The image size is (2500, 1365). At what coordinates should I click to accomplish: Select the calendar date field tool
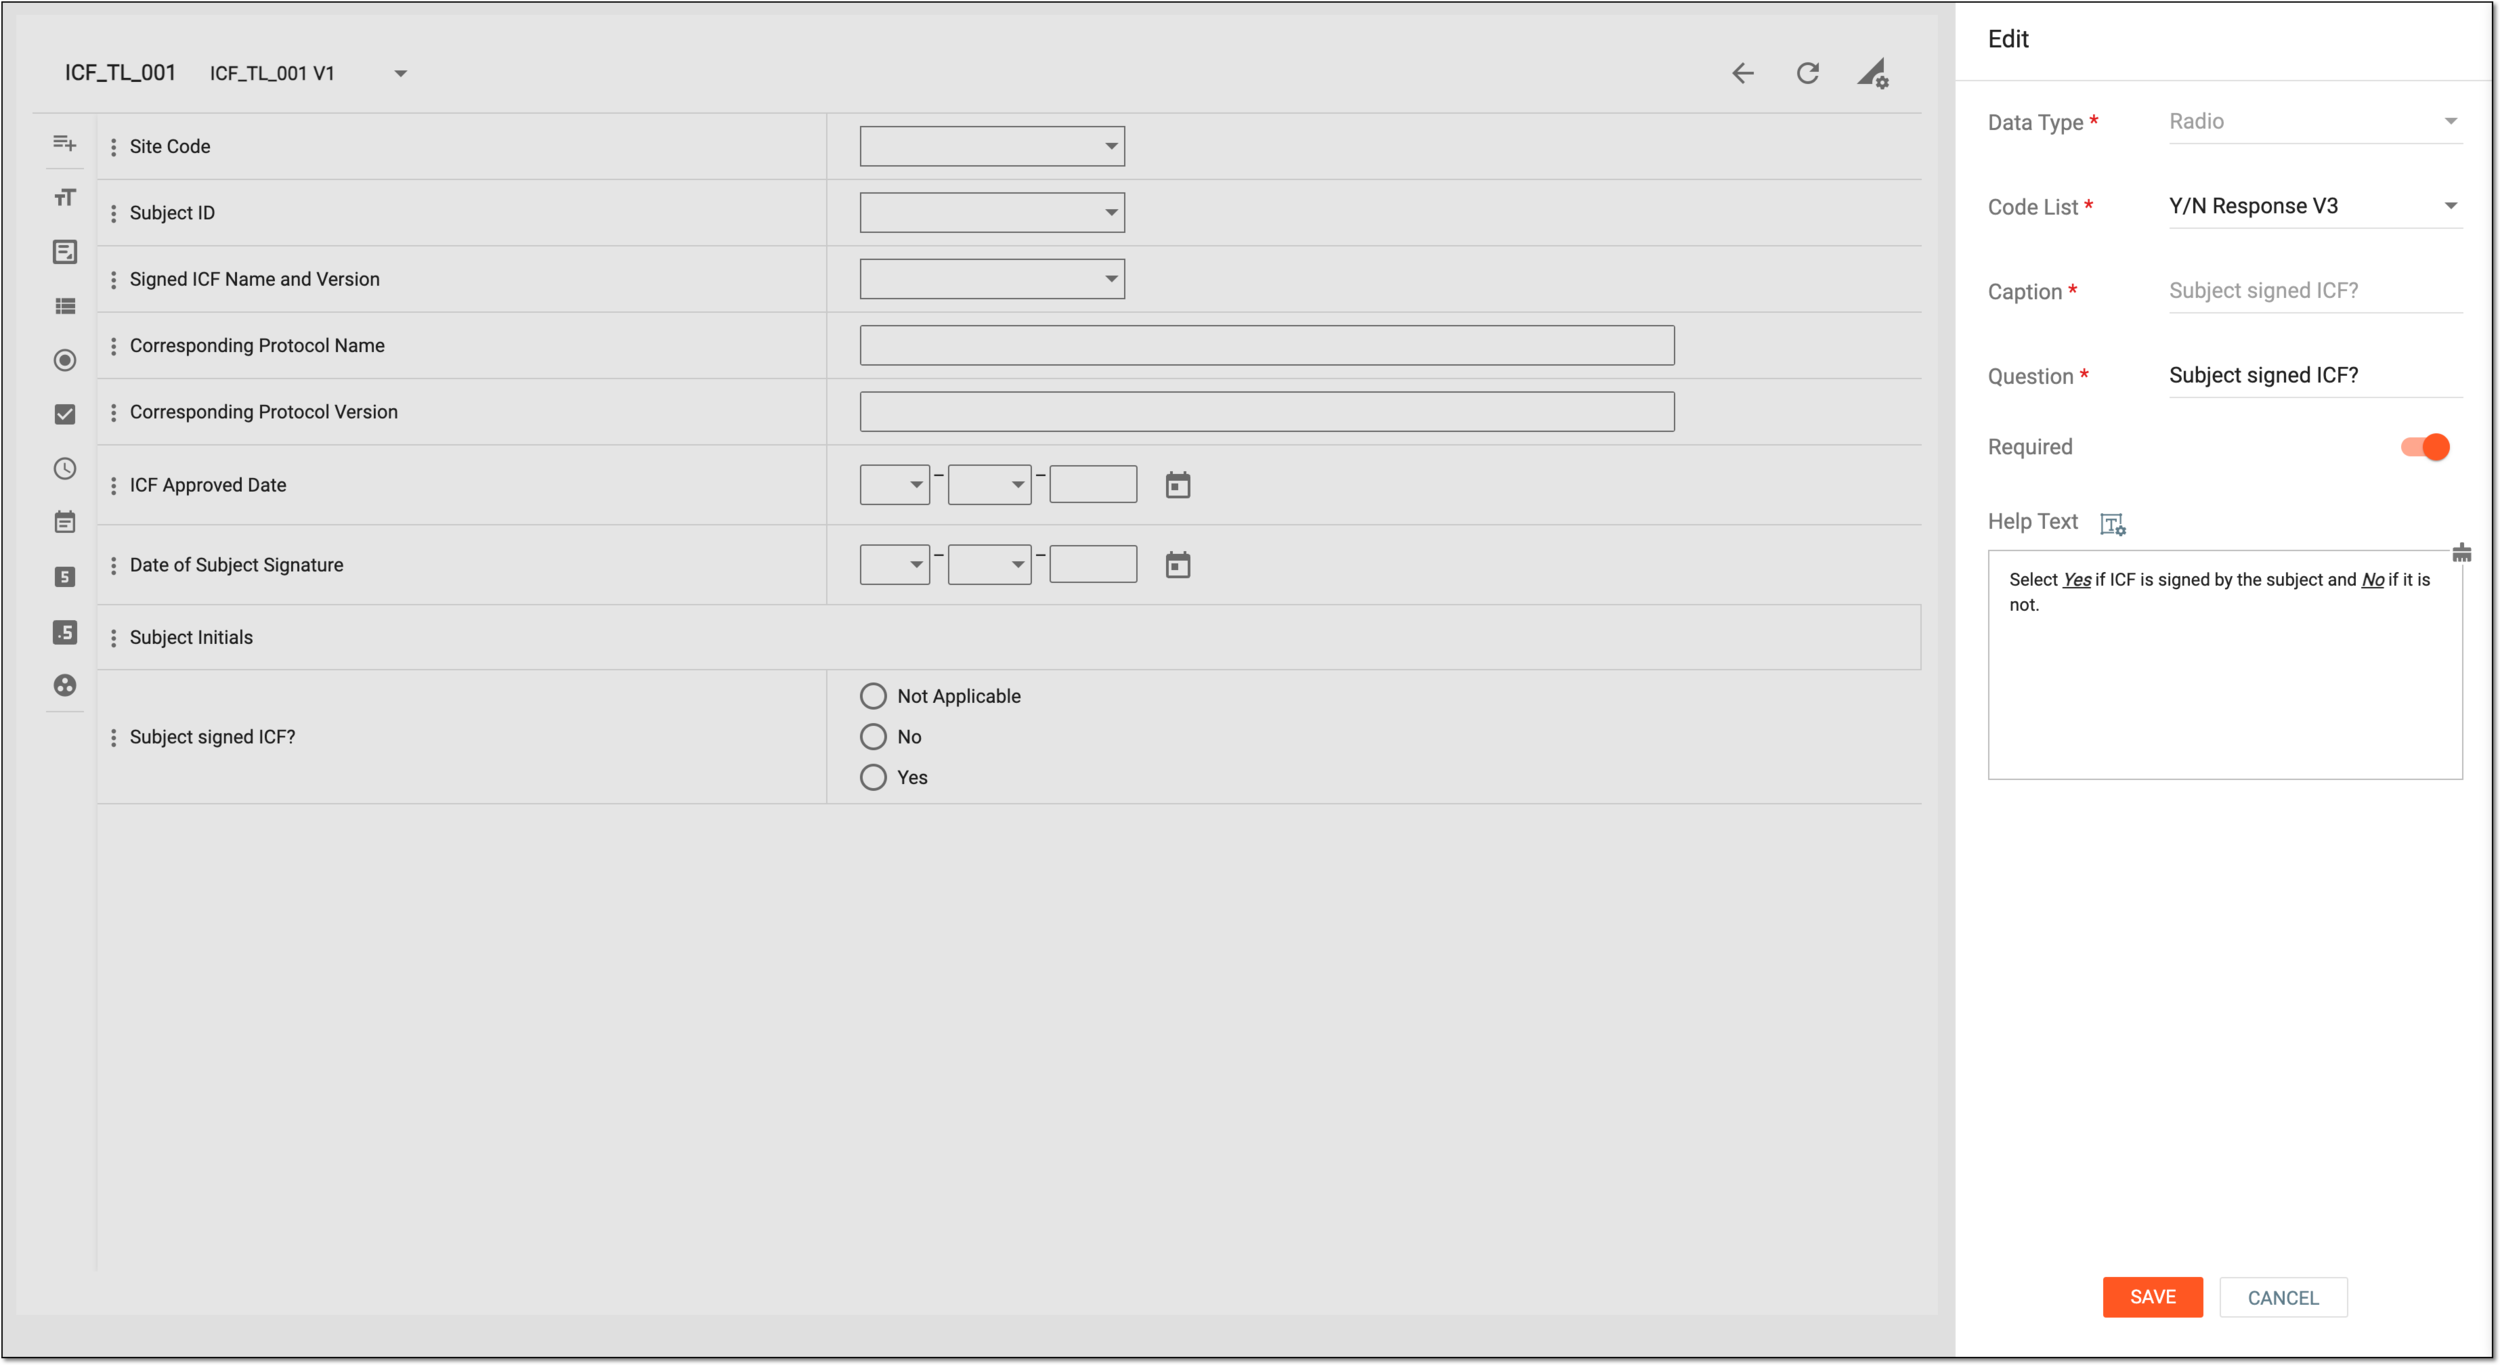[x=65, y=522]
